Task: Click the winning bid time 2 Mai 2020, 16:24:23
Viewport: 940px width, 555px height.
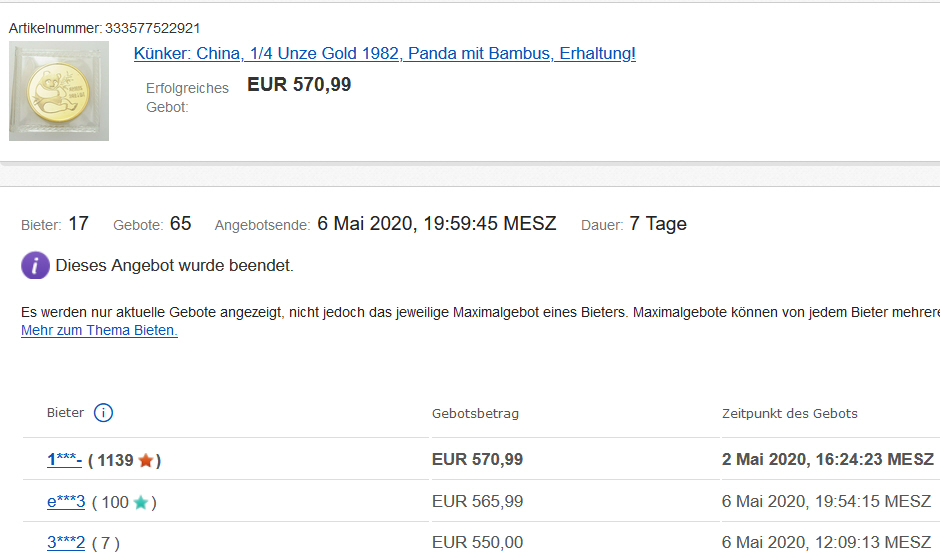Action: (827, 460)
